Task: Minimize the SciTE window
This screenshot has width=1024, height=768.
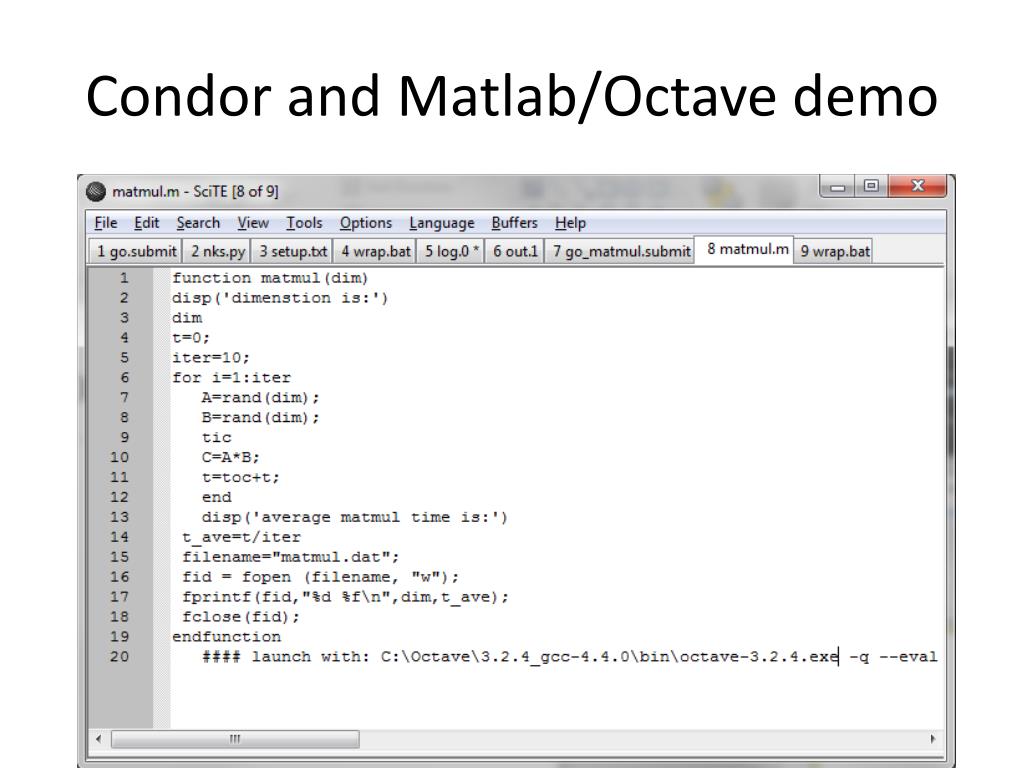Action: point(837,187)
